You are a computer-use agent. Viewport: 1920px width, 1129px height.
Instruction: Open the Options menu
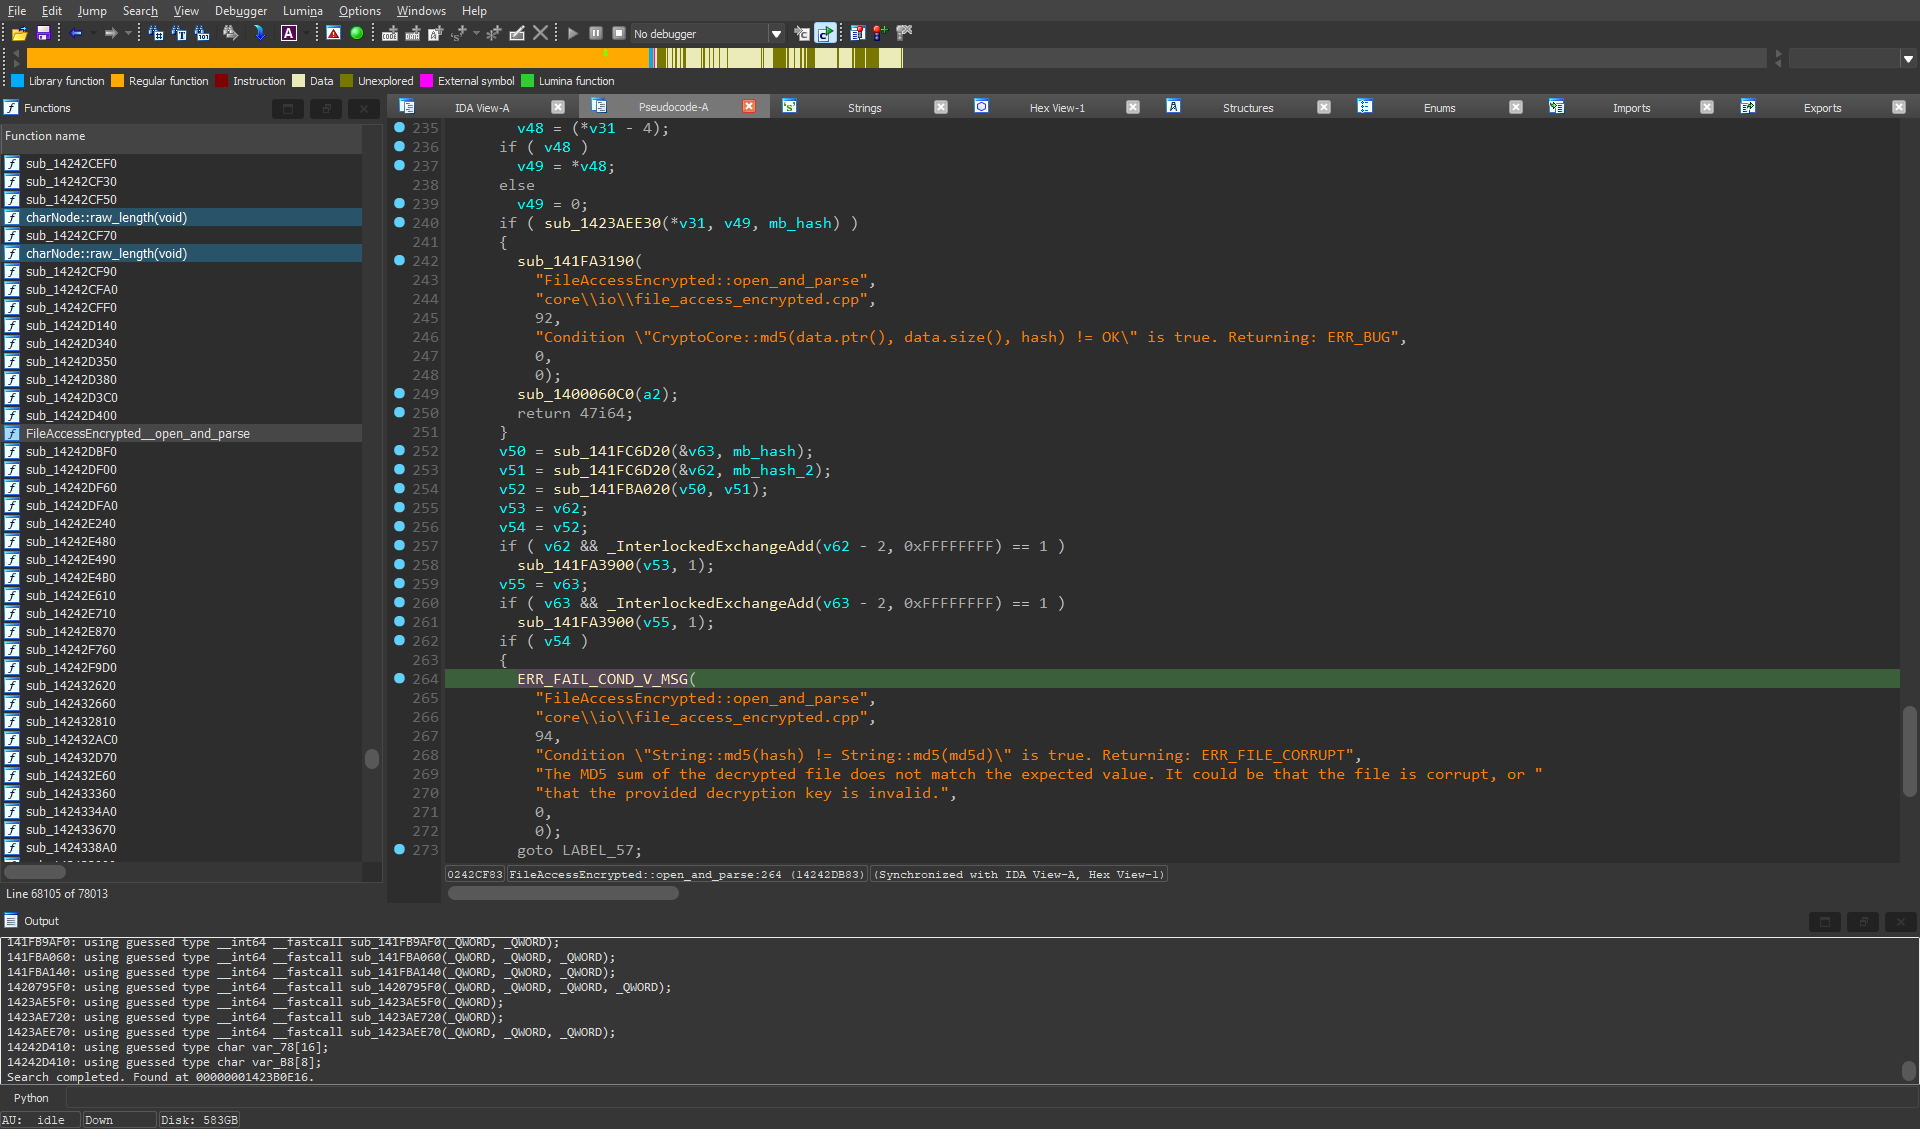click(x=359, y=11)
